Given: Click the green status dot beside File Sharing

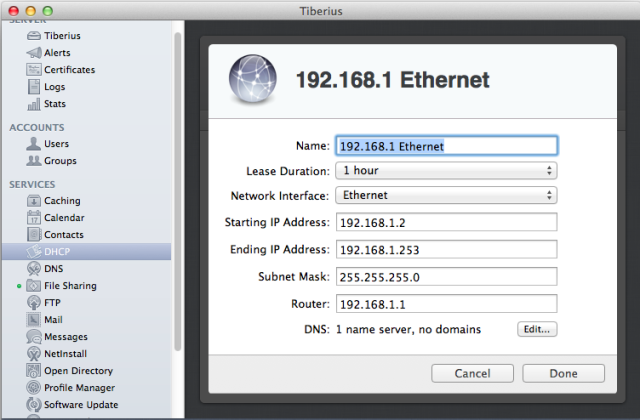Looking at the screenshot, I should click(19, 286).
